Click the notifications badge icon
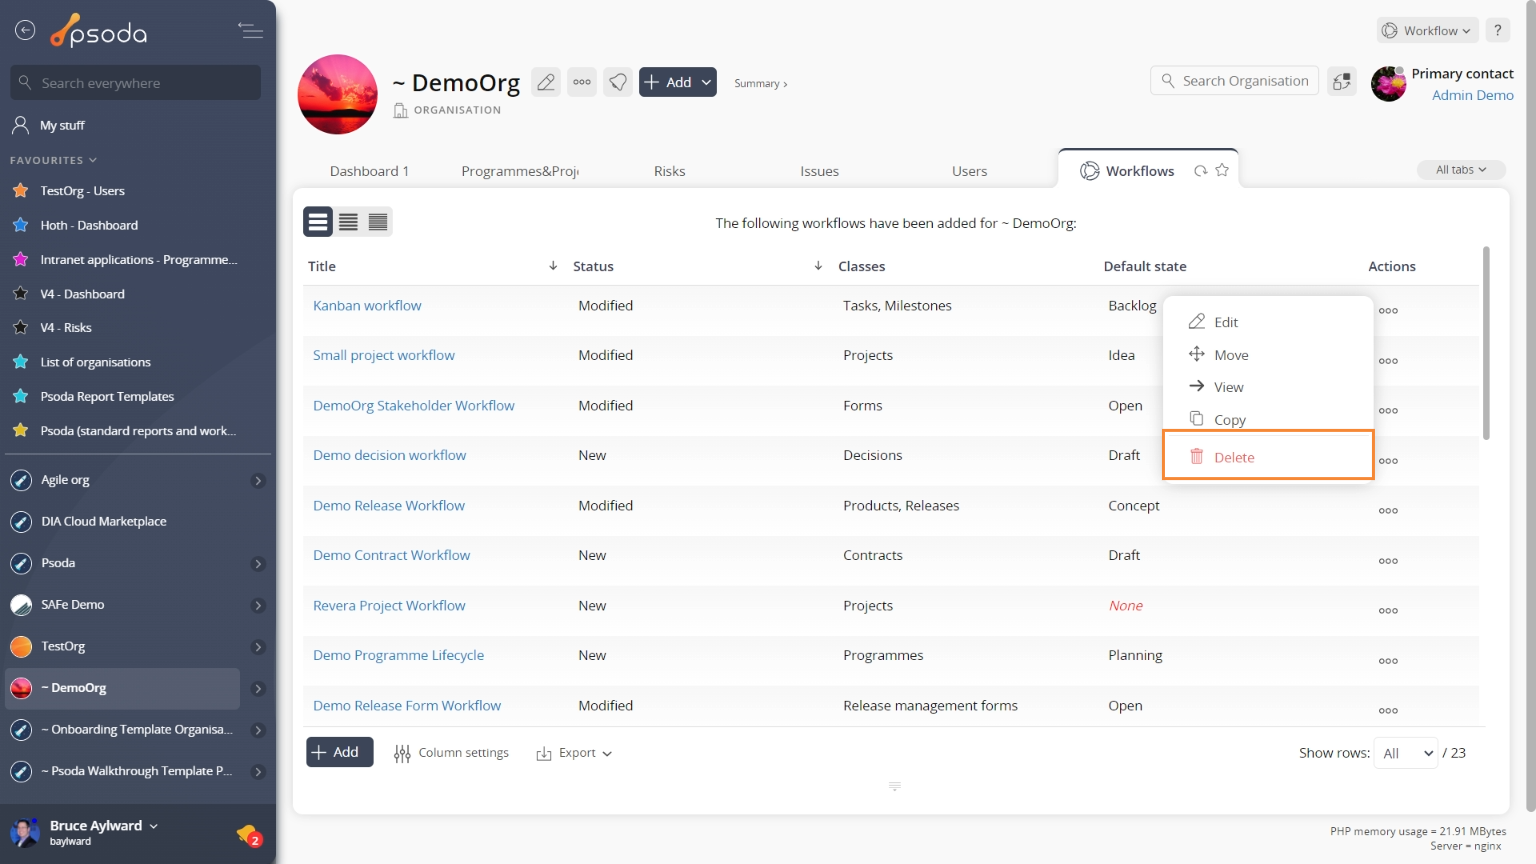The image size is (1536, 864). click(x=249, y=835)
